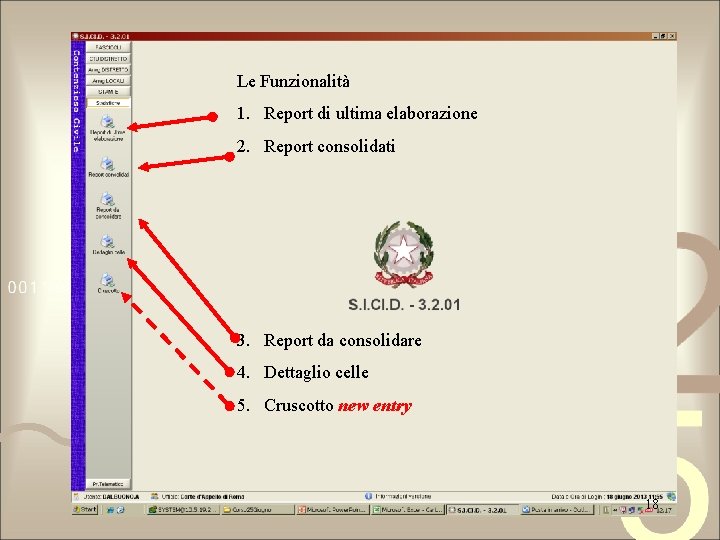Switch to SYSTEM@10.5 taskbar window
This screenshot has width=720, height=540.
(x=183, y=510)
